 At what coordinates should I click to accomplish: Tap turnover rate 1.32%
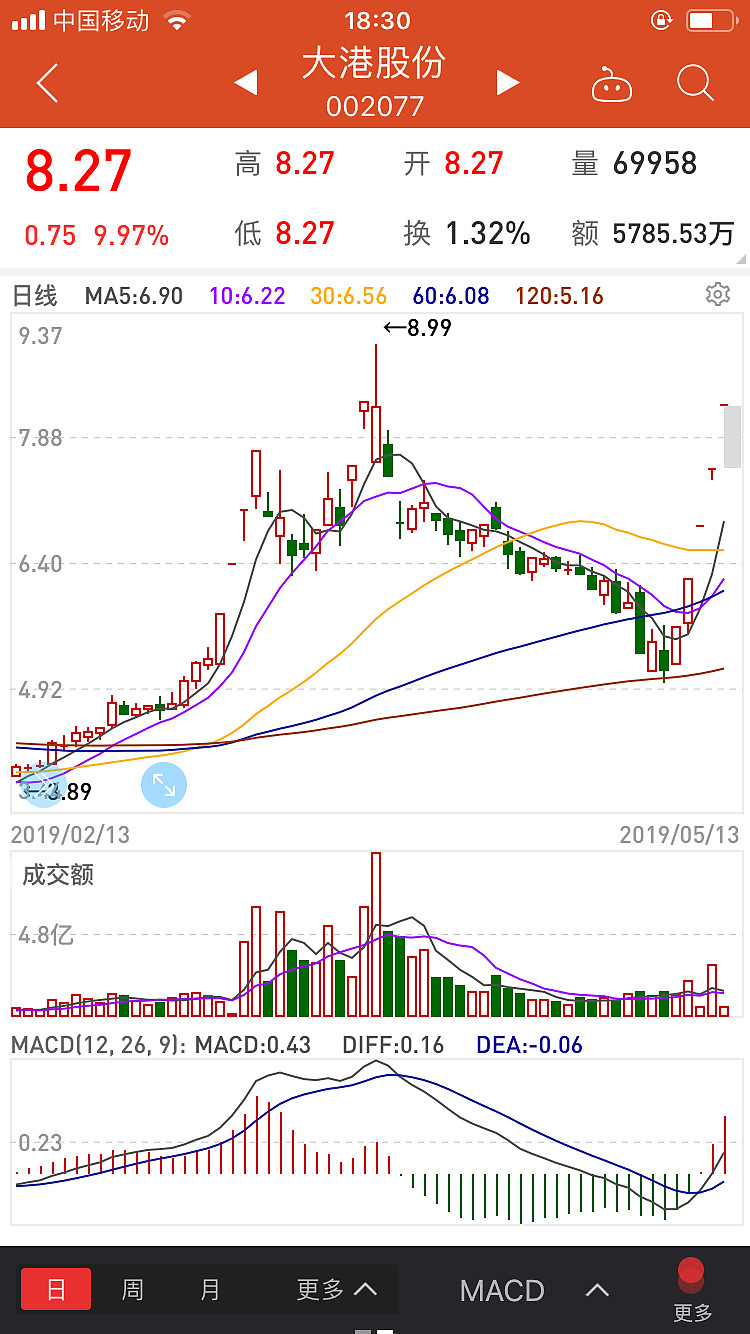[x=487, y=233]
